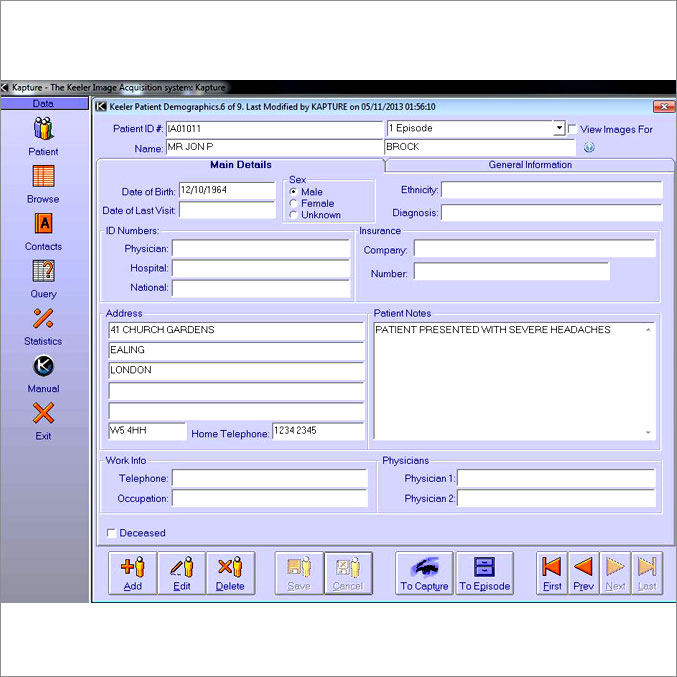The height and width of the screenshot is (677, 677).
Task: Click the round blue icon beside surname
Action: (589, 147)
